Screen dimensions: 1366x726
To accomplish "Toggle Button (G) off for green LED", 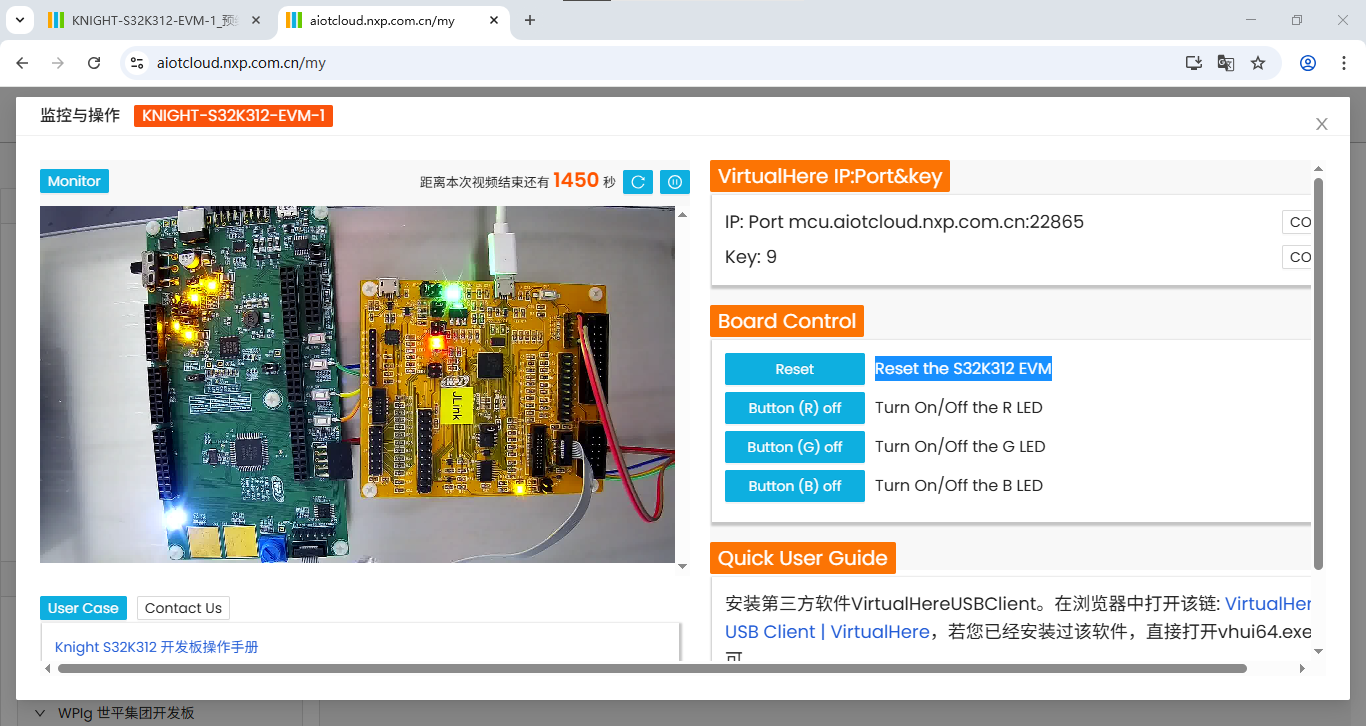I will pyautogui.click(x=795, y=447).
